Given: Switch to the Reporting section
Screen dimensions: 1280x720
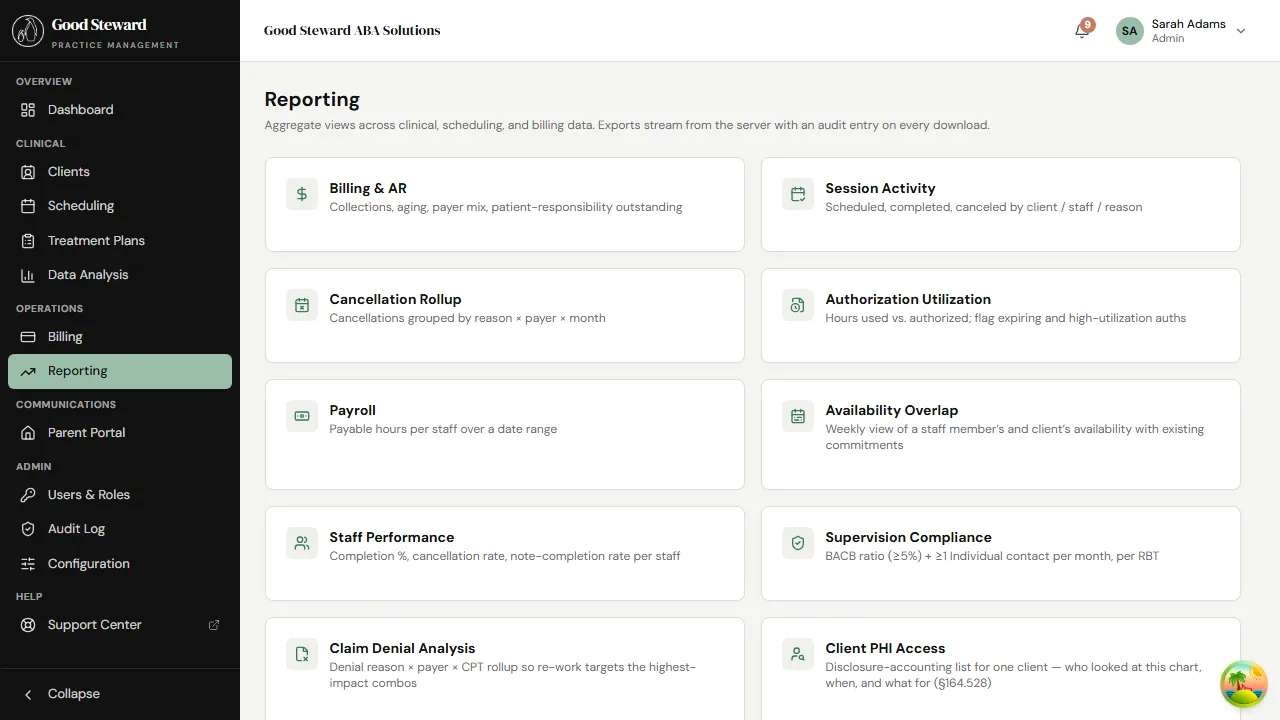Looking at the screenshot, I should coord(77,370).
